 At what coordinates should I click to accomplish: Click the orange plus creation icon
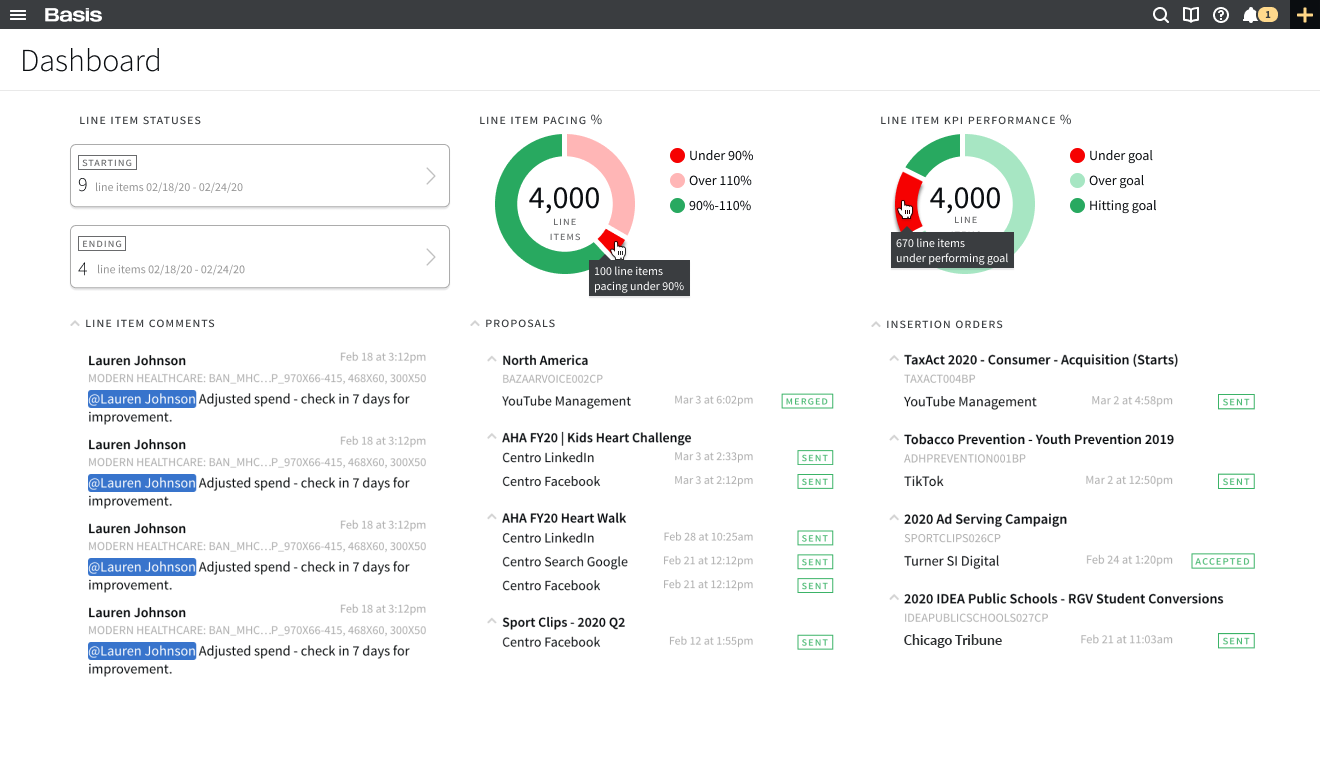1305,15
